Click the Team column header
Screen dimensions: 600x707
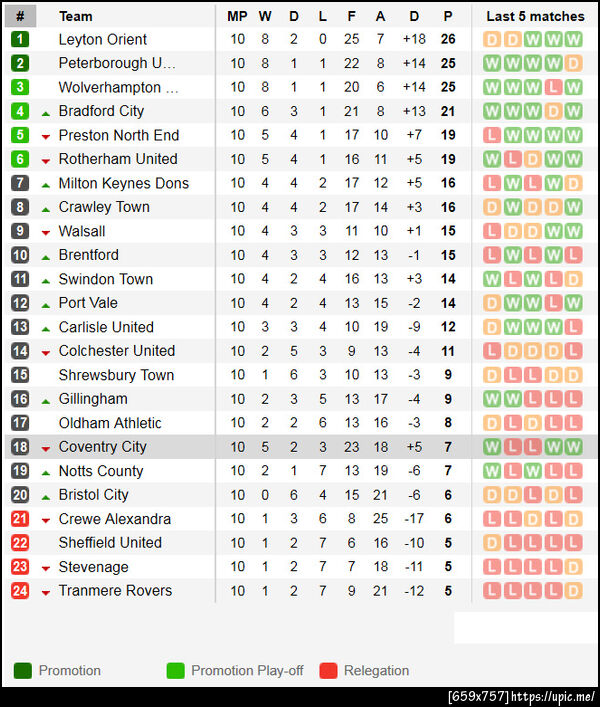coord(76,16)
